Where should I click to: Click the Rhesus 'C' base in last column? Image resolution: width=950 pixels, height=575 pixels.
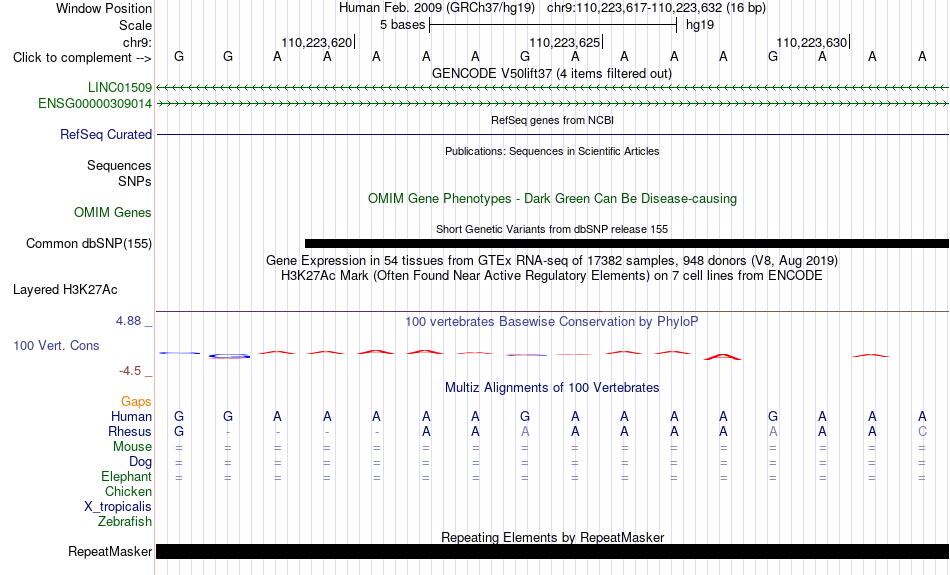922,431
